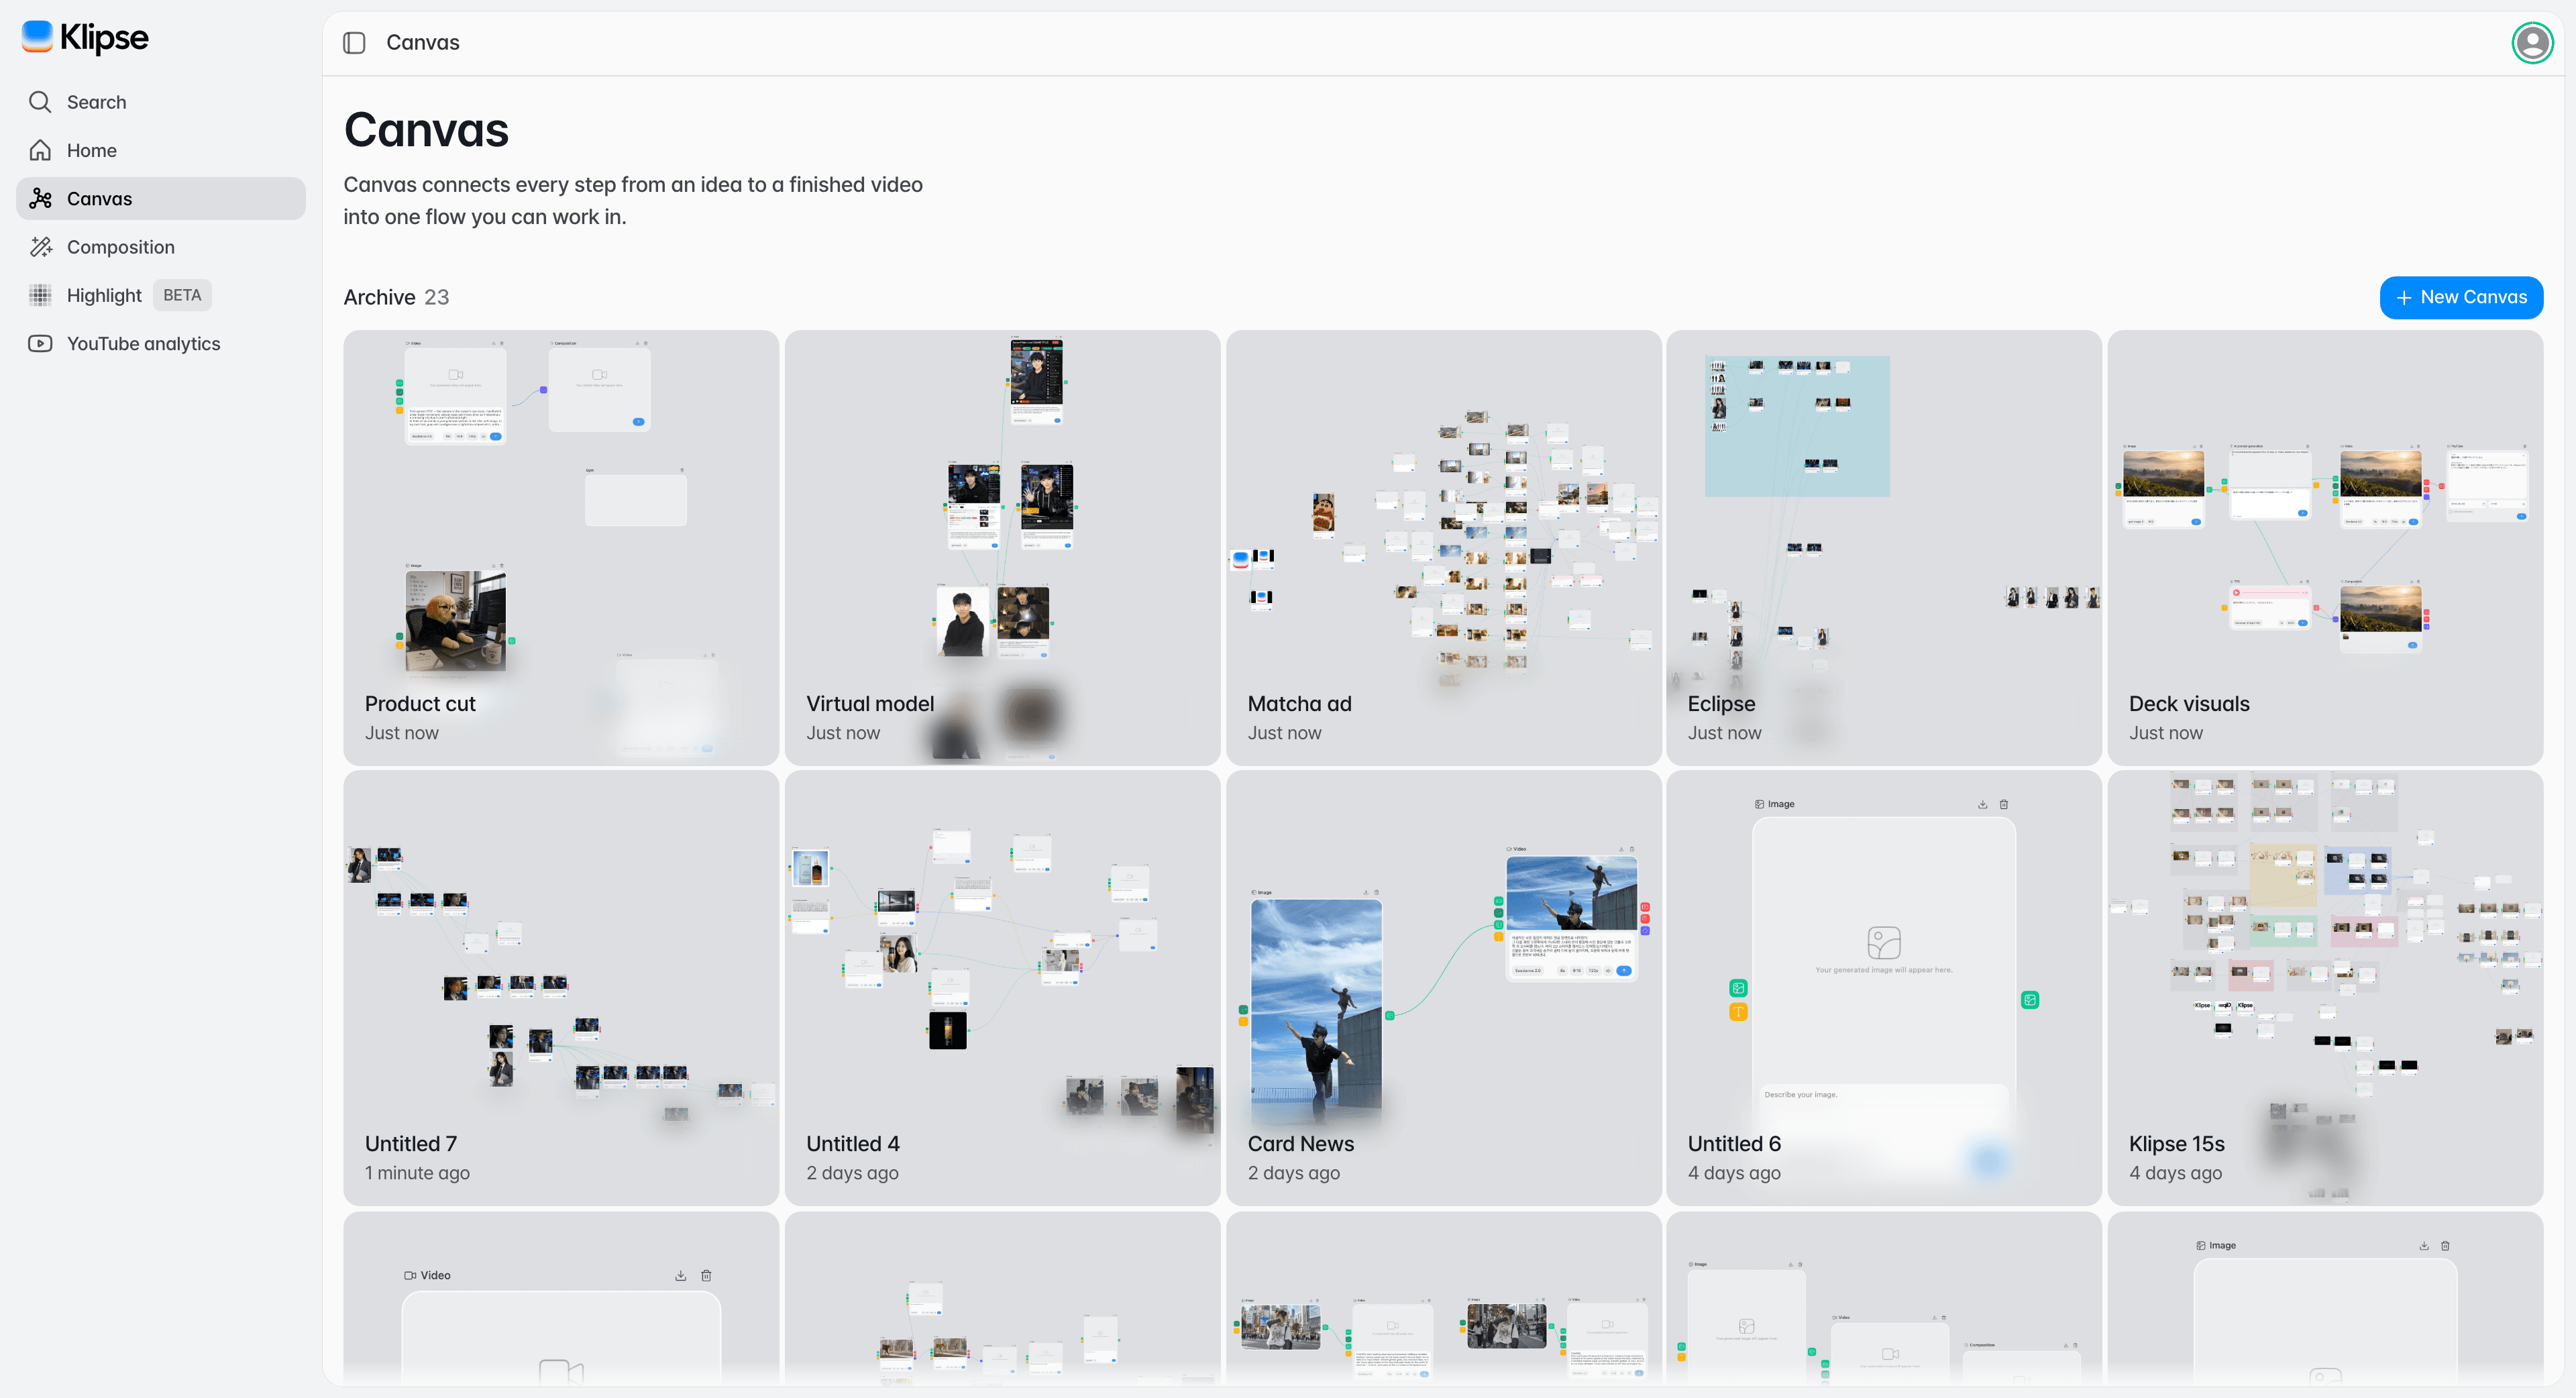Open Composition in the sidebar
Screen dimensions: 2576x1398
(x=161, y=247)
